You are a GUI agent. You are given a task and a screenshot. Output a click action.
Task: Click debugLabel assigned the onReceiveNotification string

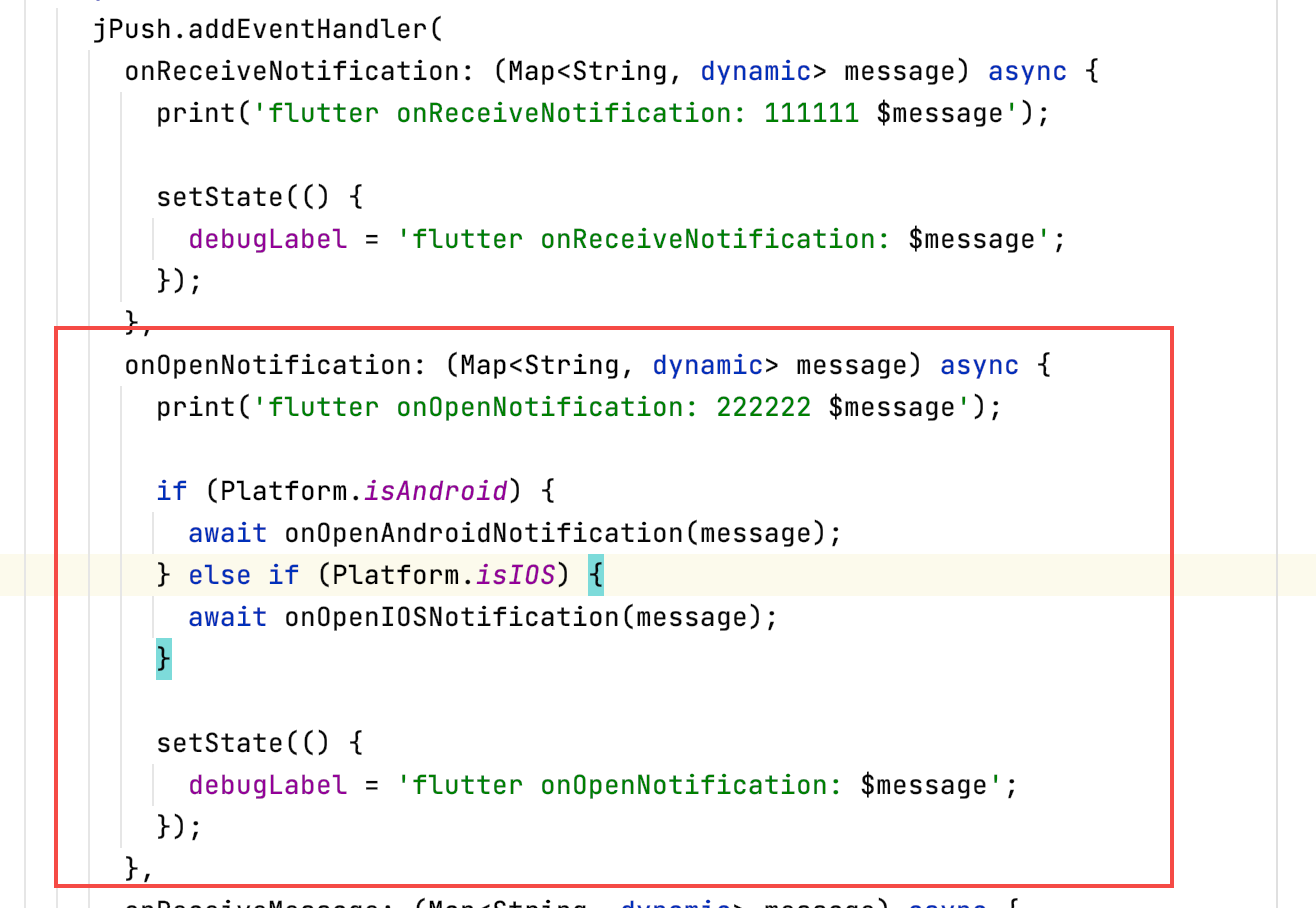pos(268,239)
